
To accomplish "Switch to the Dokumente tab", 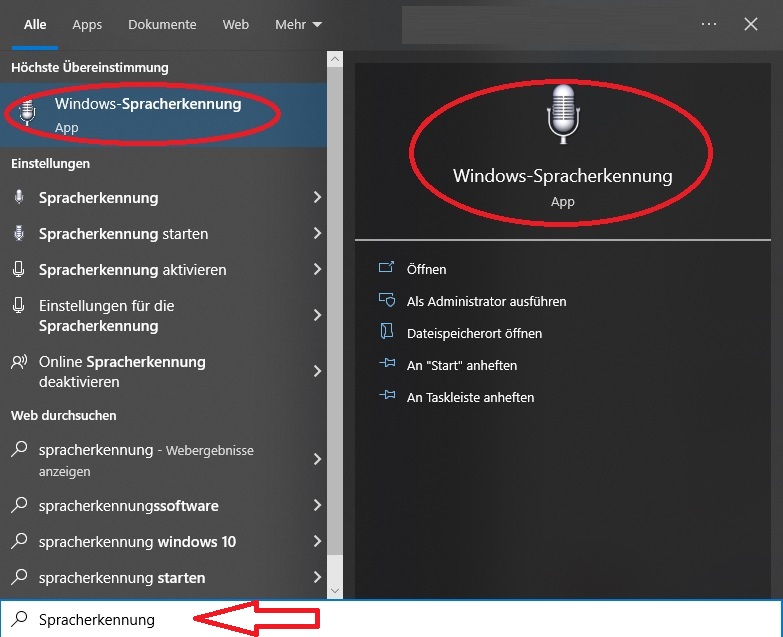I will pyautogui.click(x=162, y=24).
